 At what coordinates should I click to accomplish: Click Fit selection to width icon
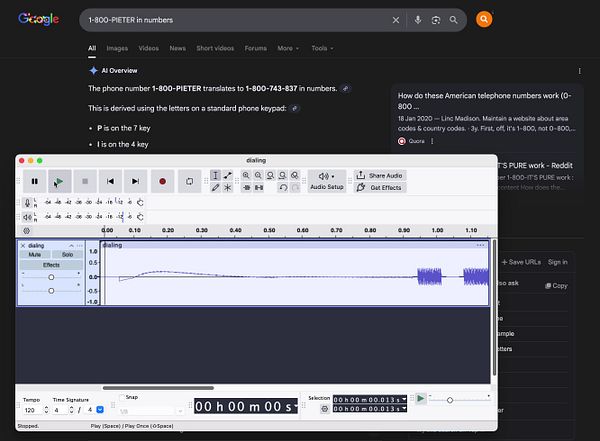click(271, 175)
